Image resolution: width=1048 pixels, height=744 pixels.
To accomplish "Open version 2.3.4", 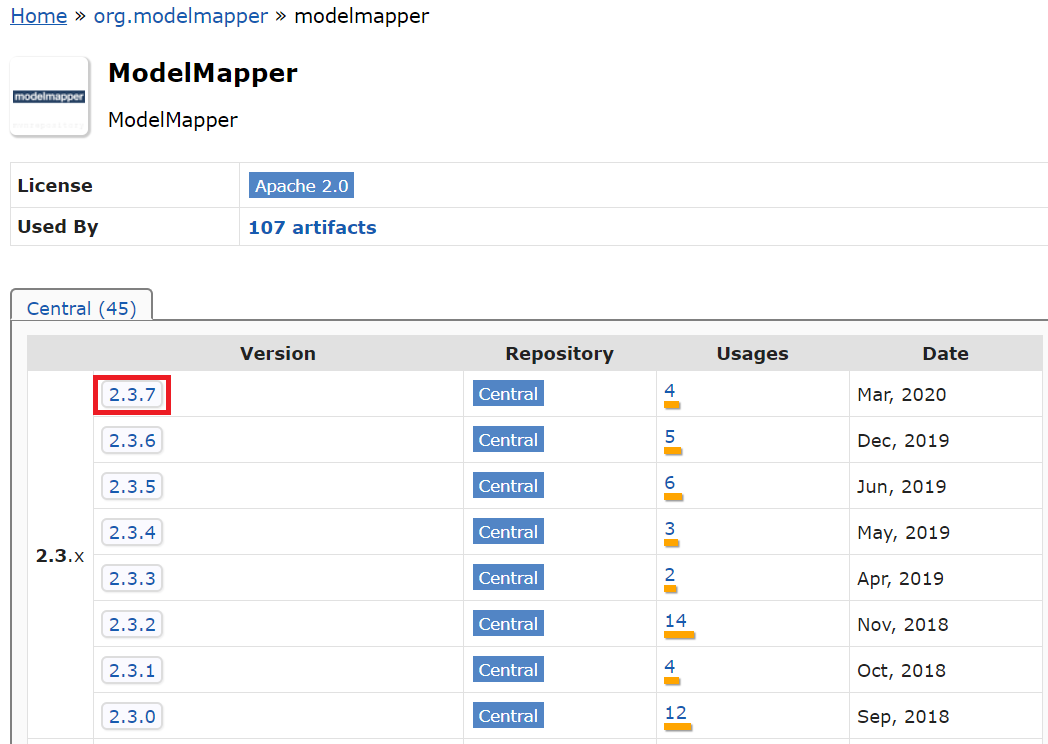I will click(132, 533).
